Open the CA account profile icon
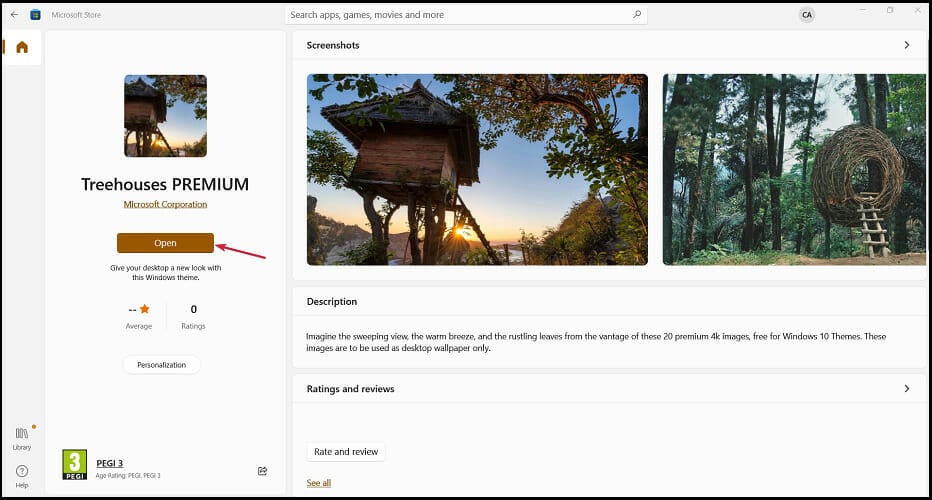Image resolution: width=932 pixels, height=500 pixels. tap(807, 15)
